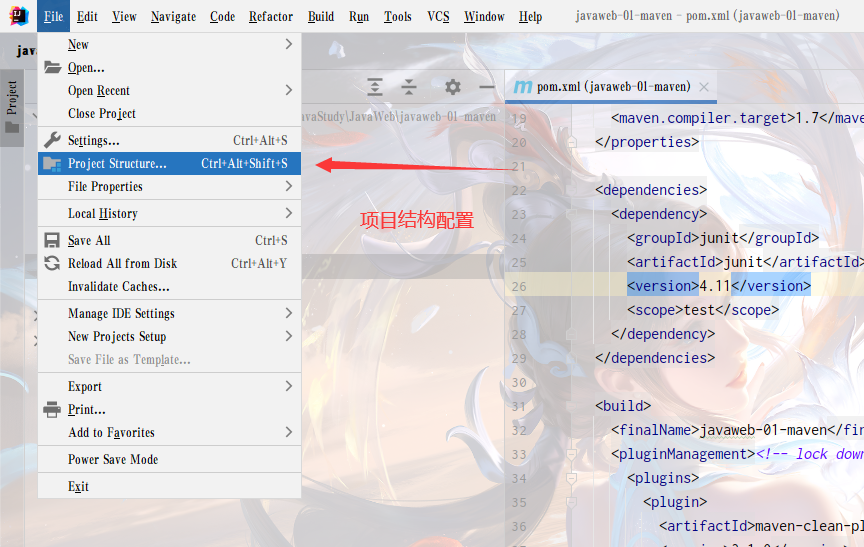
Task: Click the Reload All from Disk icon
Action: [52, 264]
